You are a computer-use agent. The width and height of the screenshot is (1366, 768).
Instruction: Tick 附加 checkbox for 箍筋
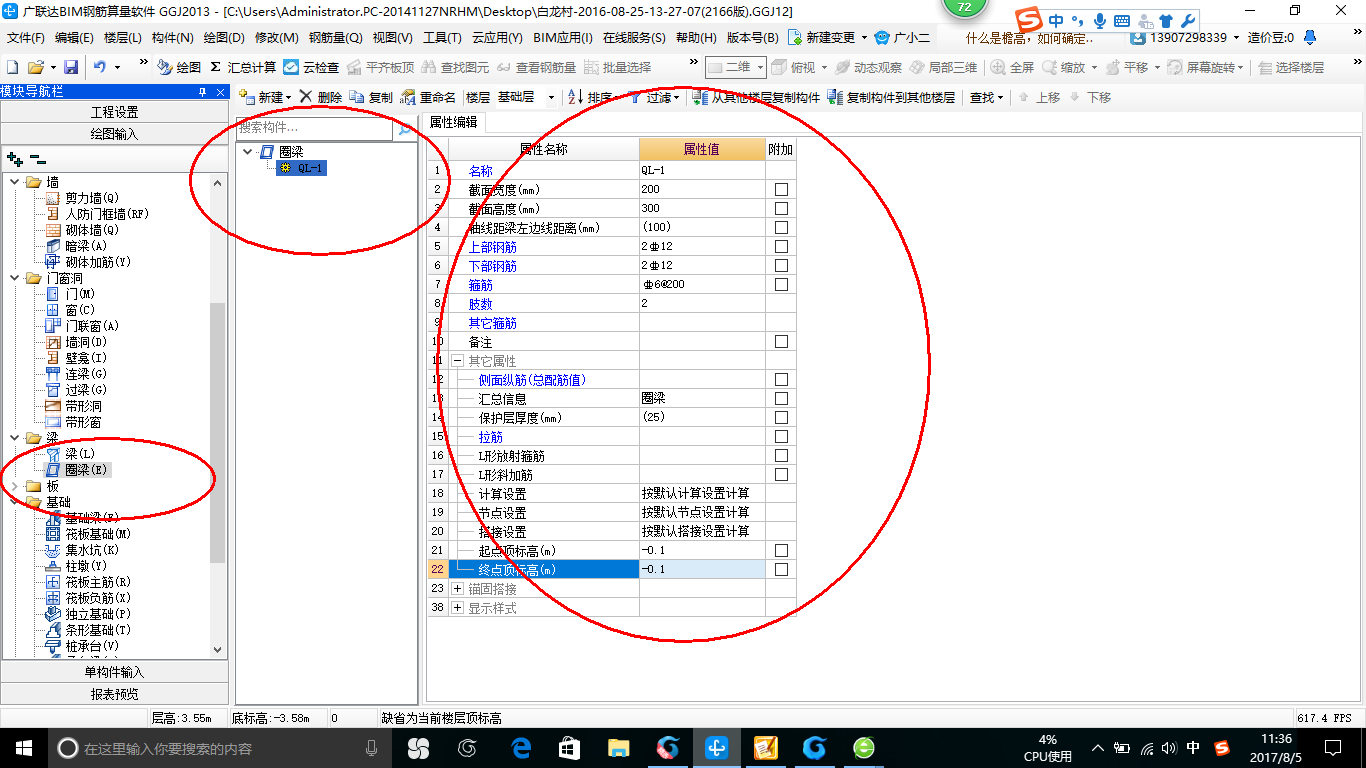(x=781, y=284)
